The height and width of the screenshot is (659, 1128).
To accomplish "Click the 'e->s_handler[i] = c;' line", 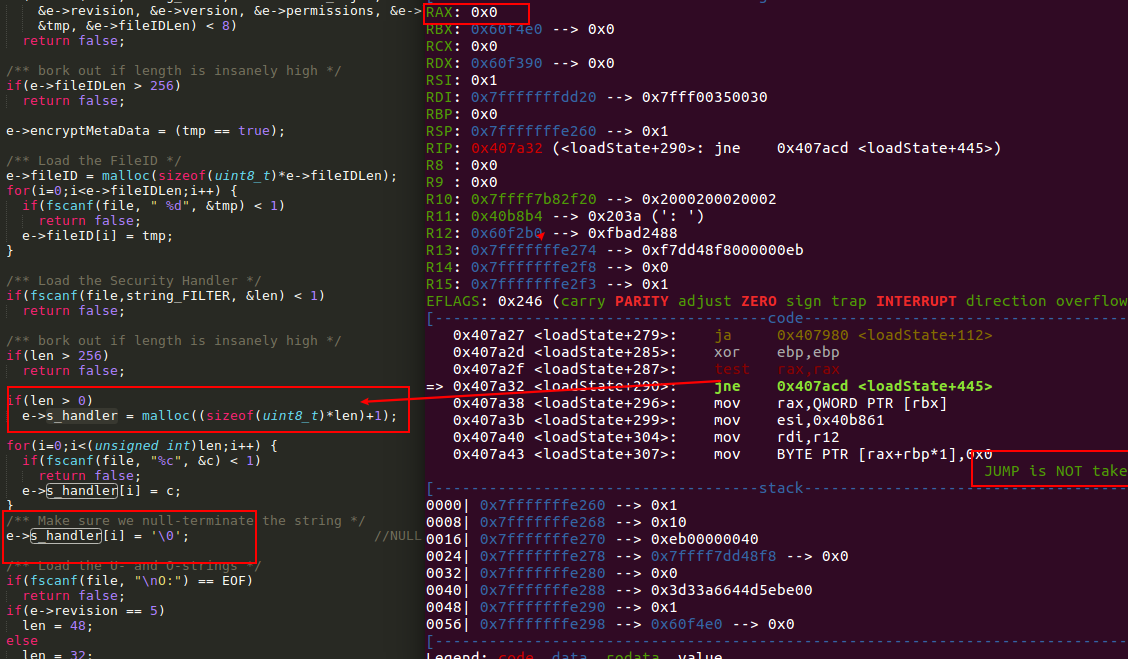I will pos(101,491).
